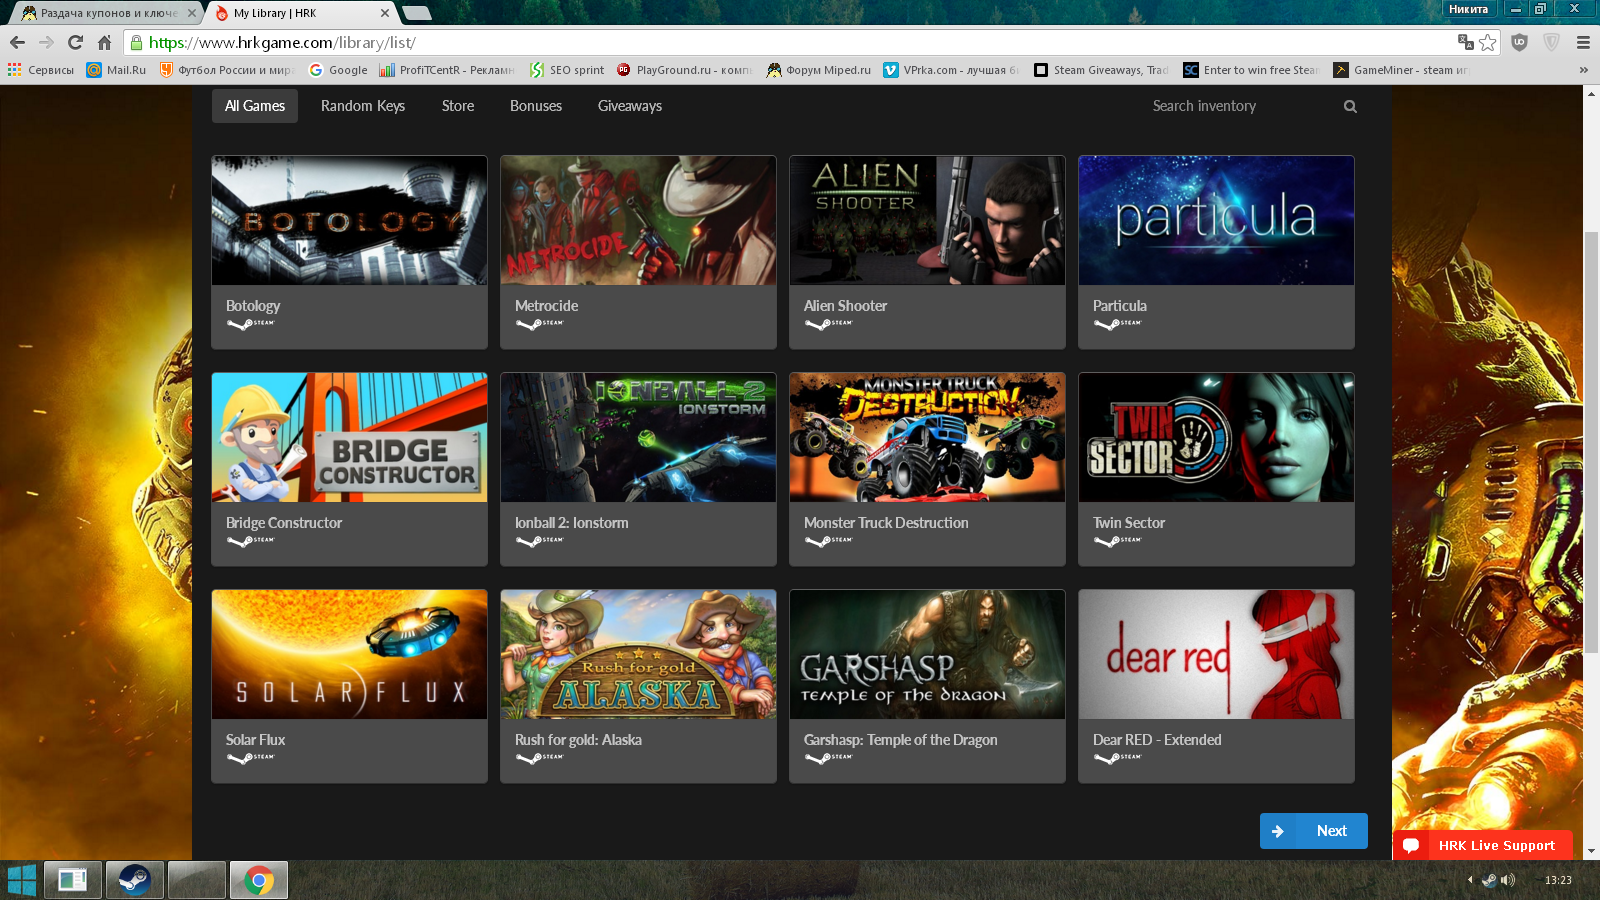Click Steam logo under Twin Sector
The image size is (1600, 900).
[x=1117, y=540]
